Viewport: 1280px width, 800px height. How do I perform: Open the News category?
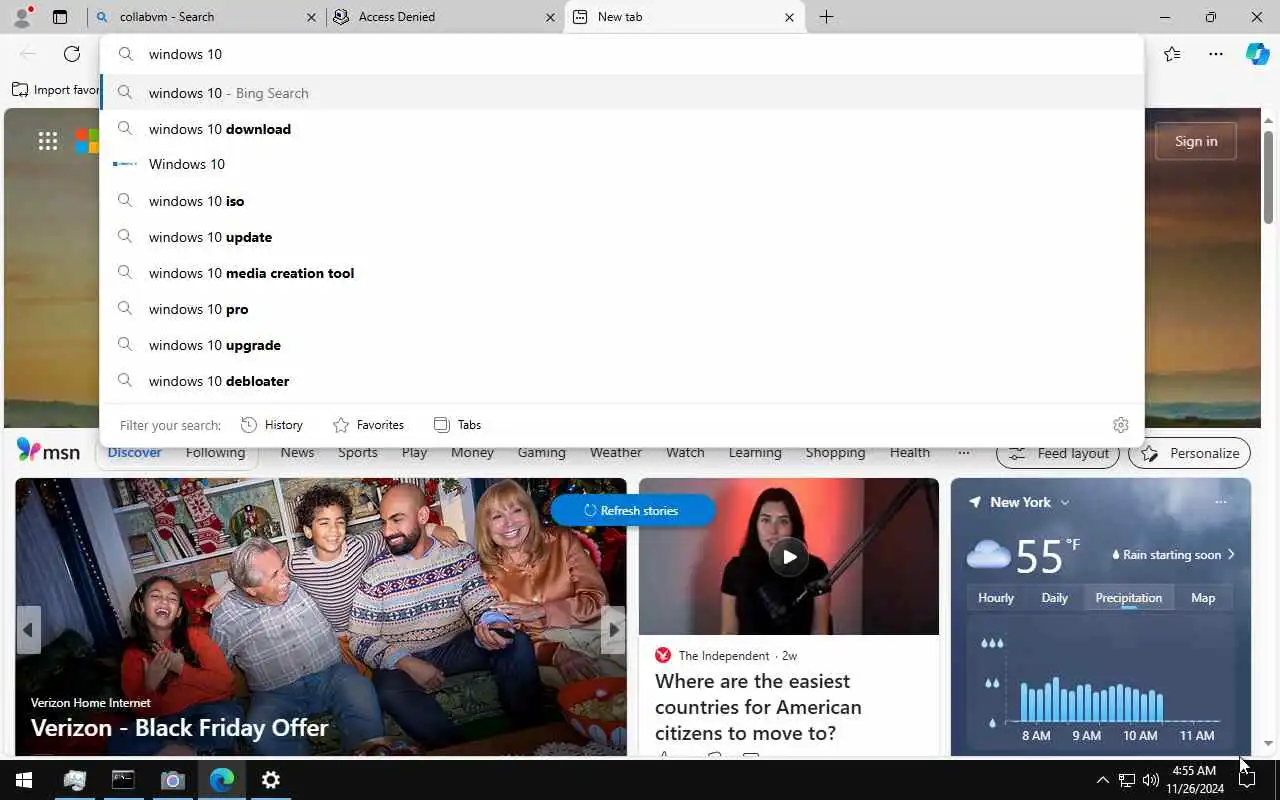click(297, 452)
